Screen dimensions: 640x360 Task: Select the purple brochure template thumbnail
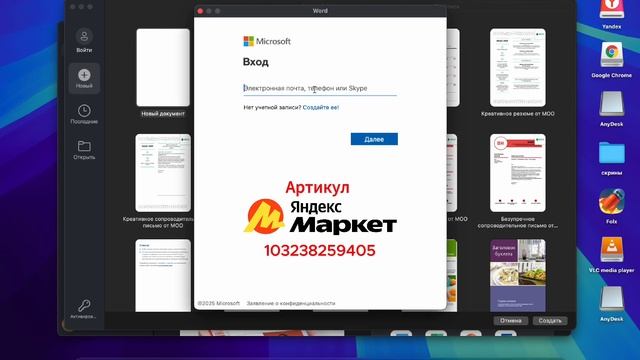click(x=518, y=276)
